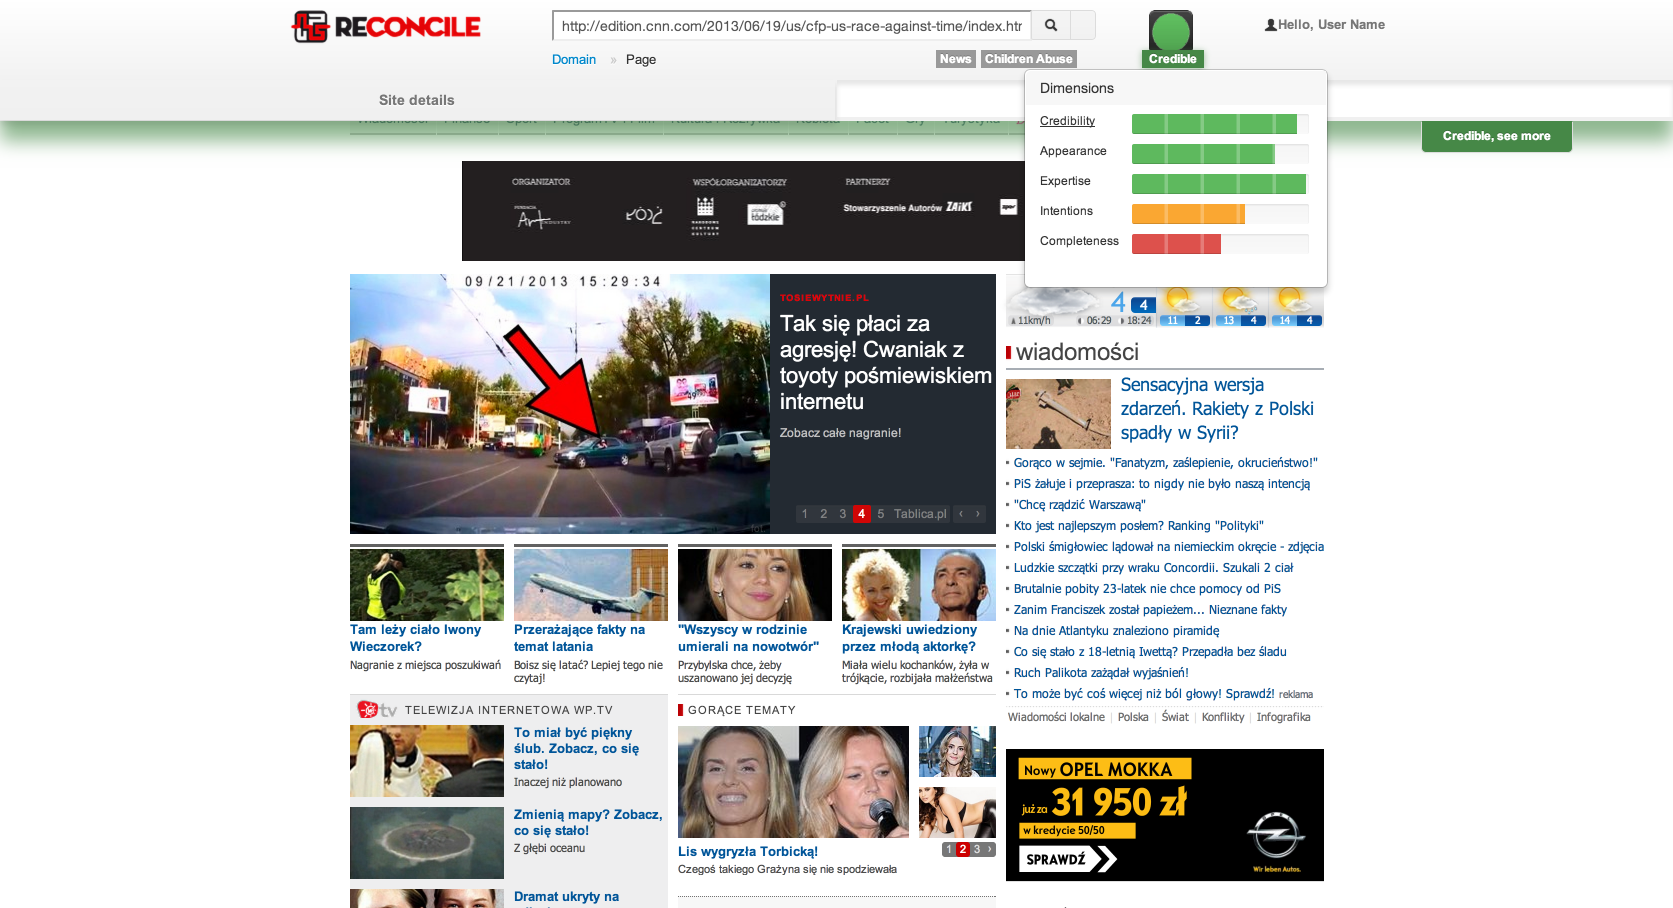Click the Reconcile logo icon

[x=310, y=27]
